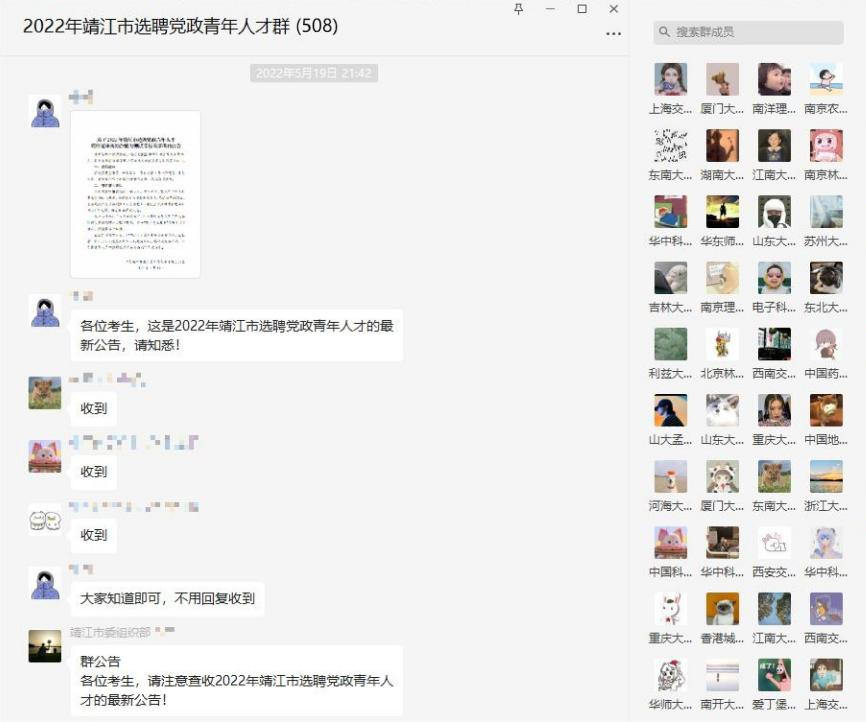Open the 利兹大 member avatar
Image resolution: width=866 pixels, height=722 pixels.
[670, 343]
